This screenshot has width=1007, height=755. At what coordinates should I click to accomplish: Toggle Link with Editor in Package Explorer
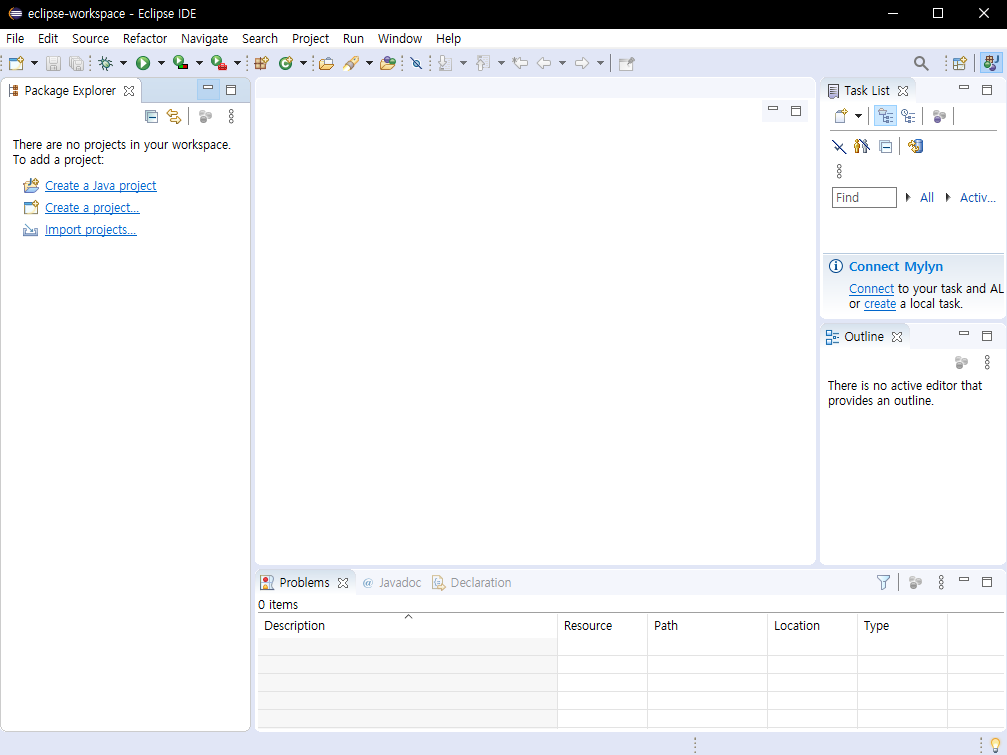174,116
